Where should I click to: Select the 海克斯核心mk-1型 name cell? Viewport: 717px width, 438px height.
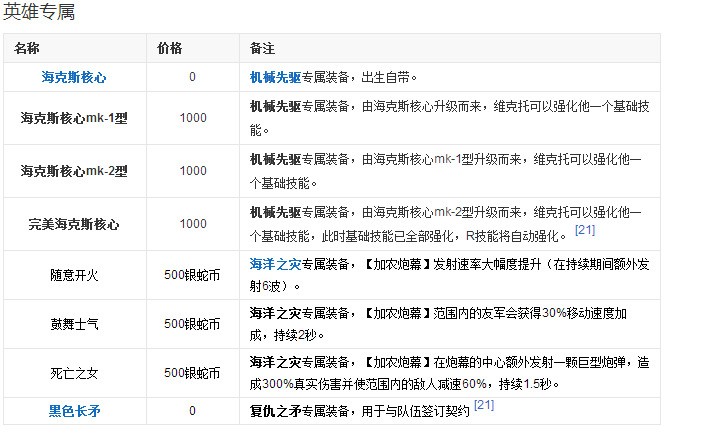click(x=74, y=118)
